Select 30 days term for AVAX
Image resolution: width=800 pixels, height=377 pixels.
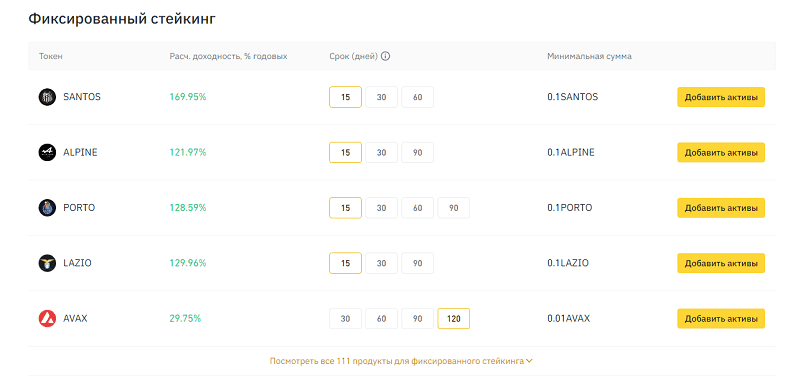345,319
